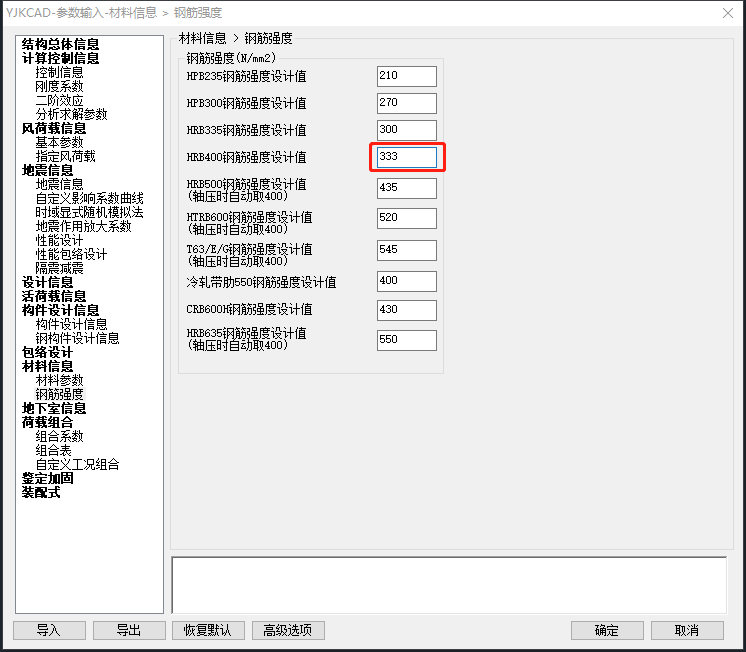The width and height of the screenshot is (746, 652).
Task: Select 隔震减震 item
Action: [59, 268]
